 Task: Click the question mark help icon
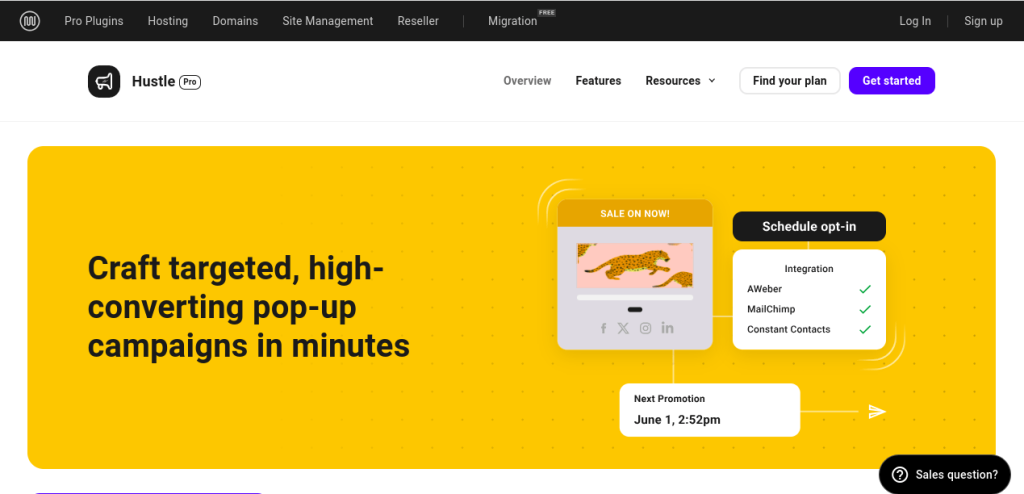point(900,474)
